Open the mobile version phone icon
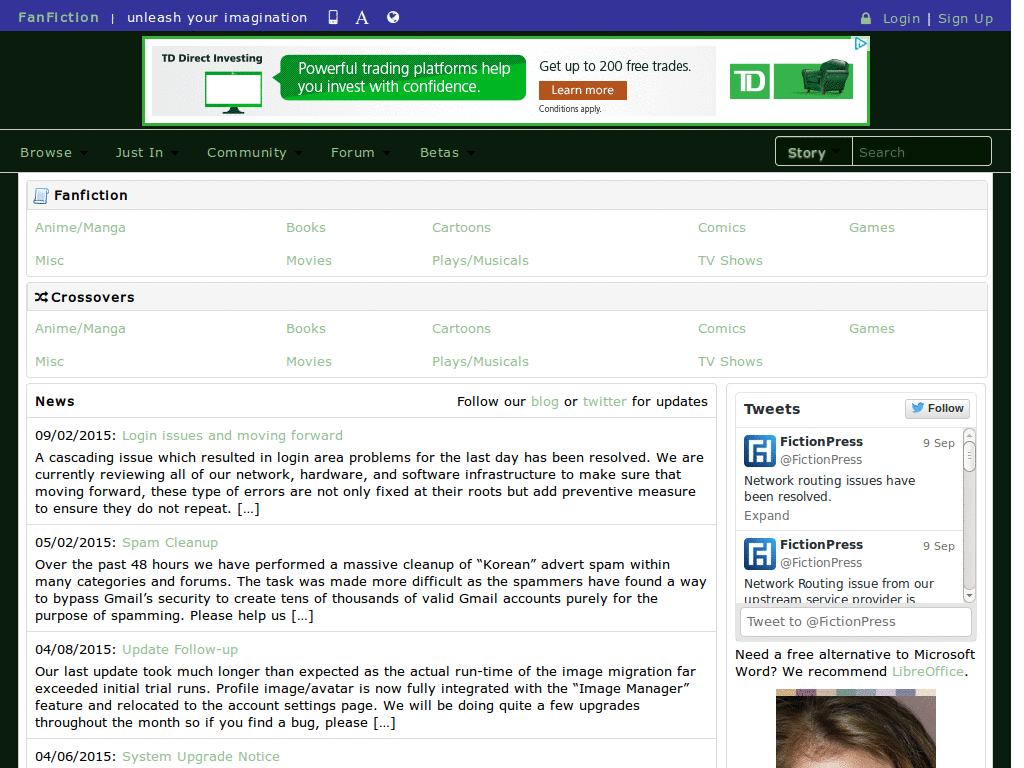This screenshot has height=768, width=1024. coord(333,18)
